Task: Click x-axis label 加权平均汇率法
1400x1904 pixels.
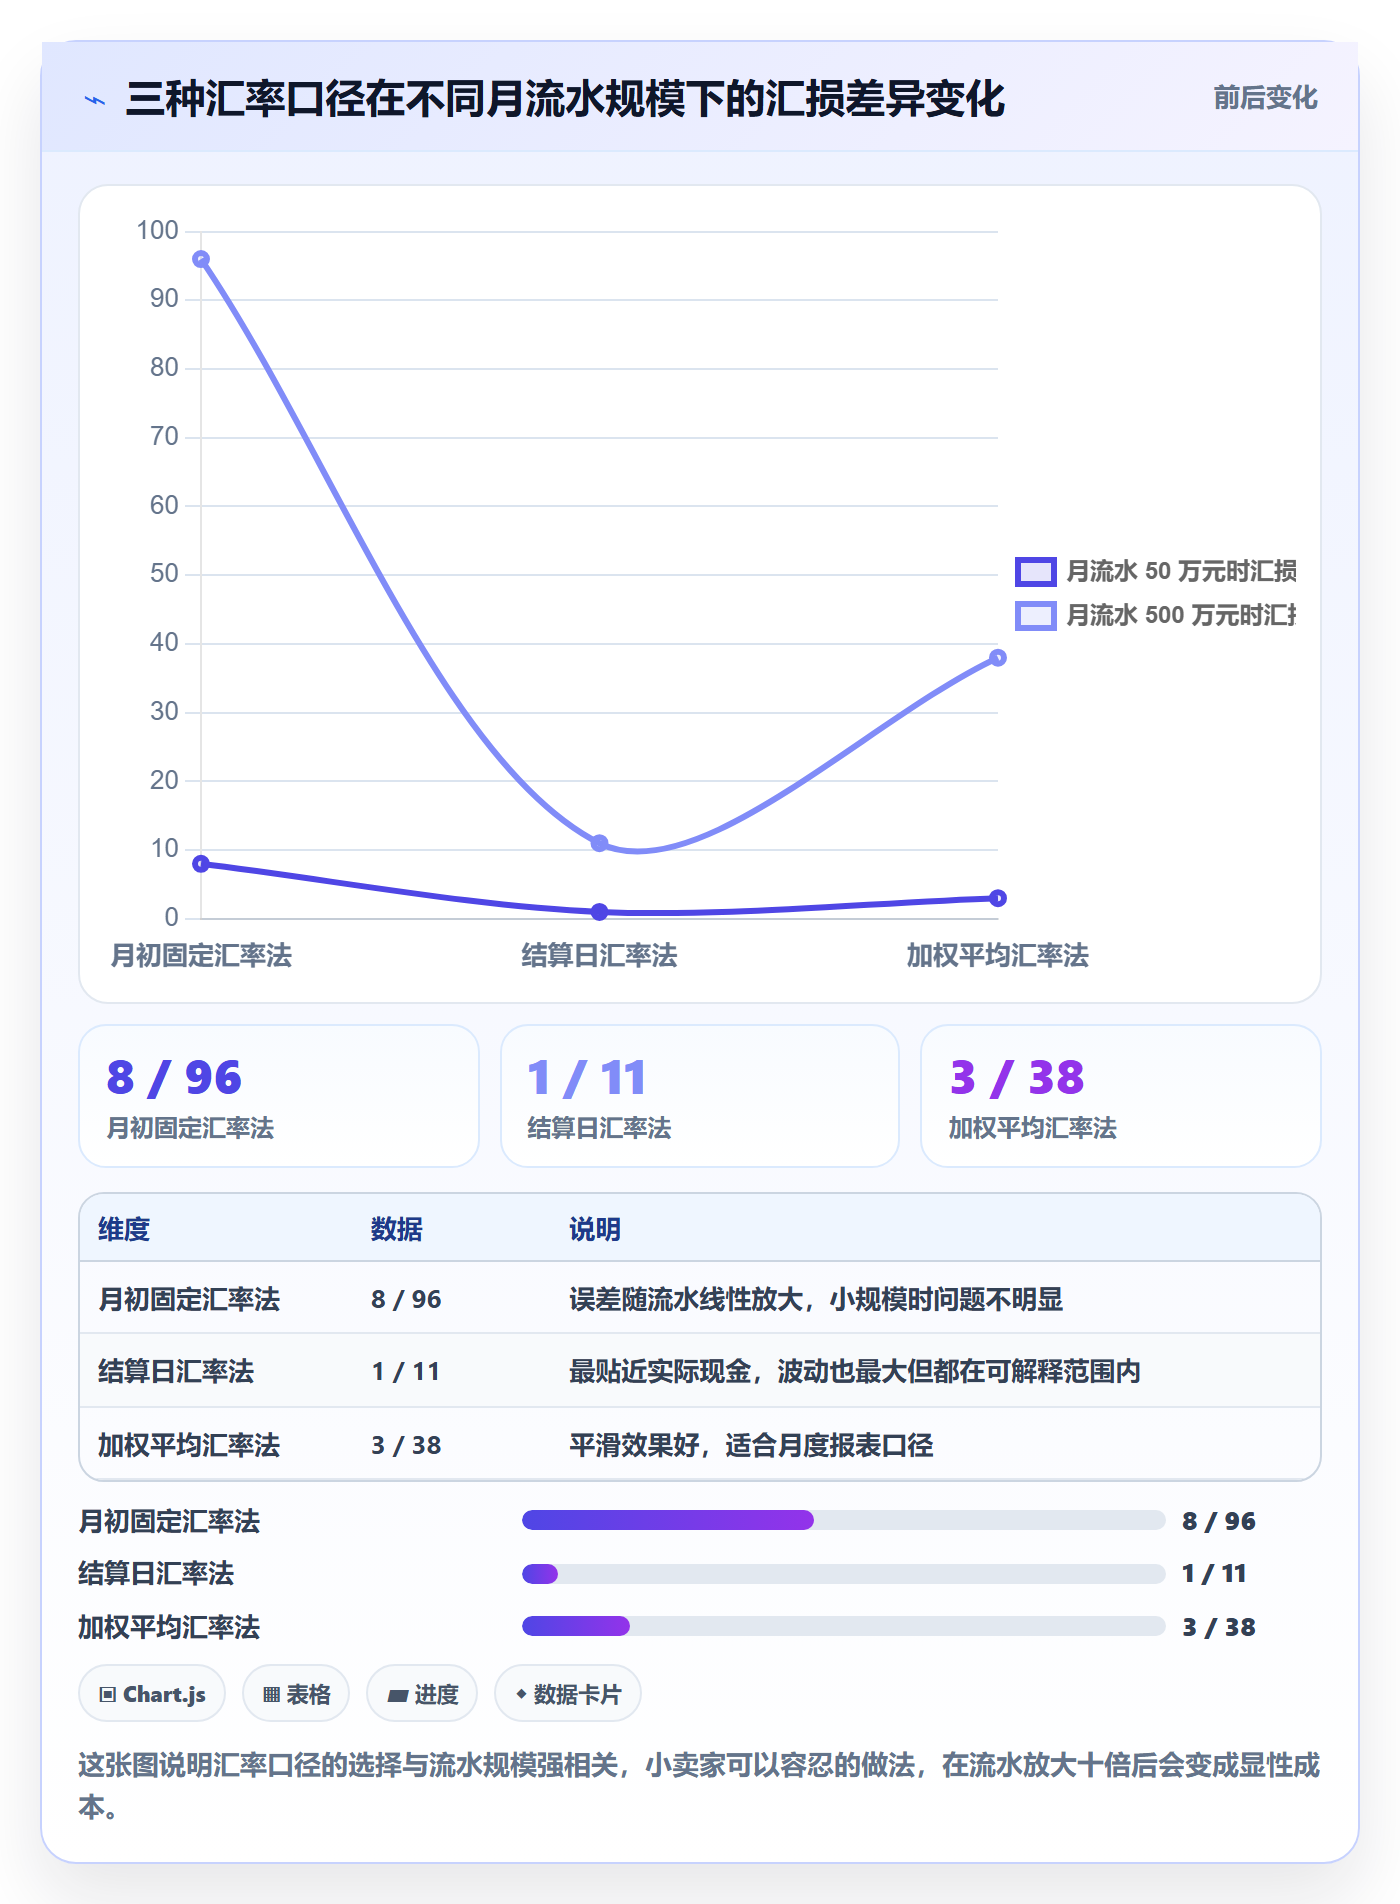Action: point(997,956)
